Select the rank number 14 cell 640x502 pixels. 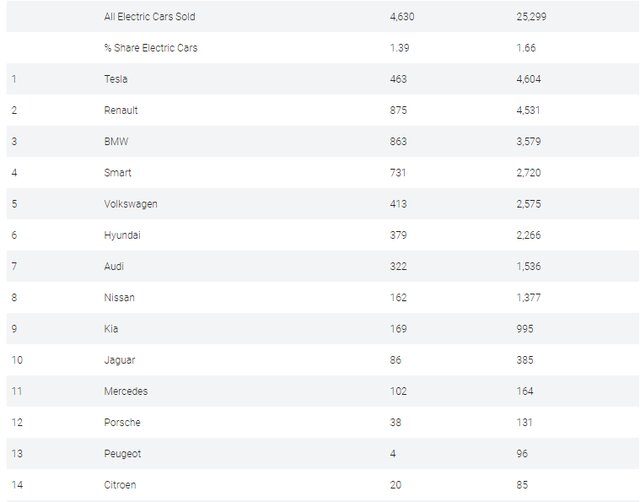point(15,485)
